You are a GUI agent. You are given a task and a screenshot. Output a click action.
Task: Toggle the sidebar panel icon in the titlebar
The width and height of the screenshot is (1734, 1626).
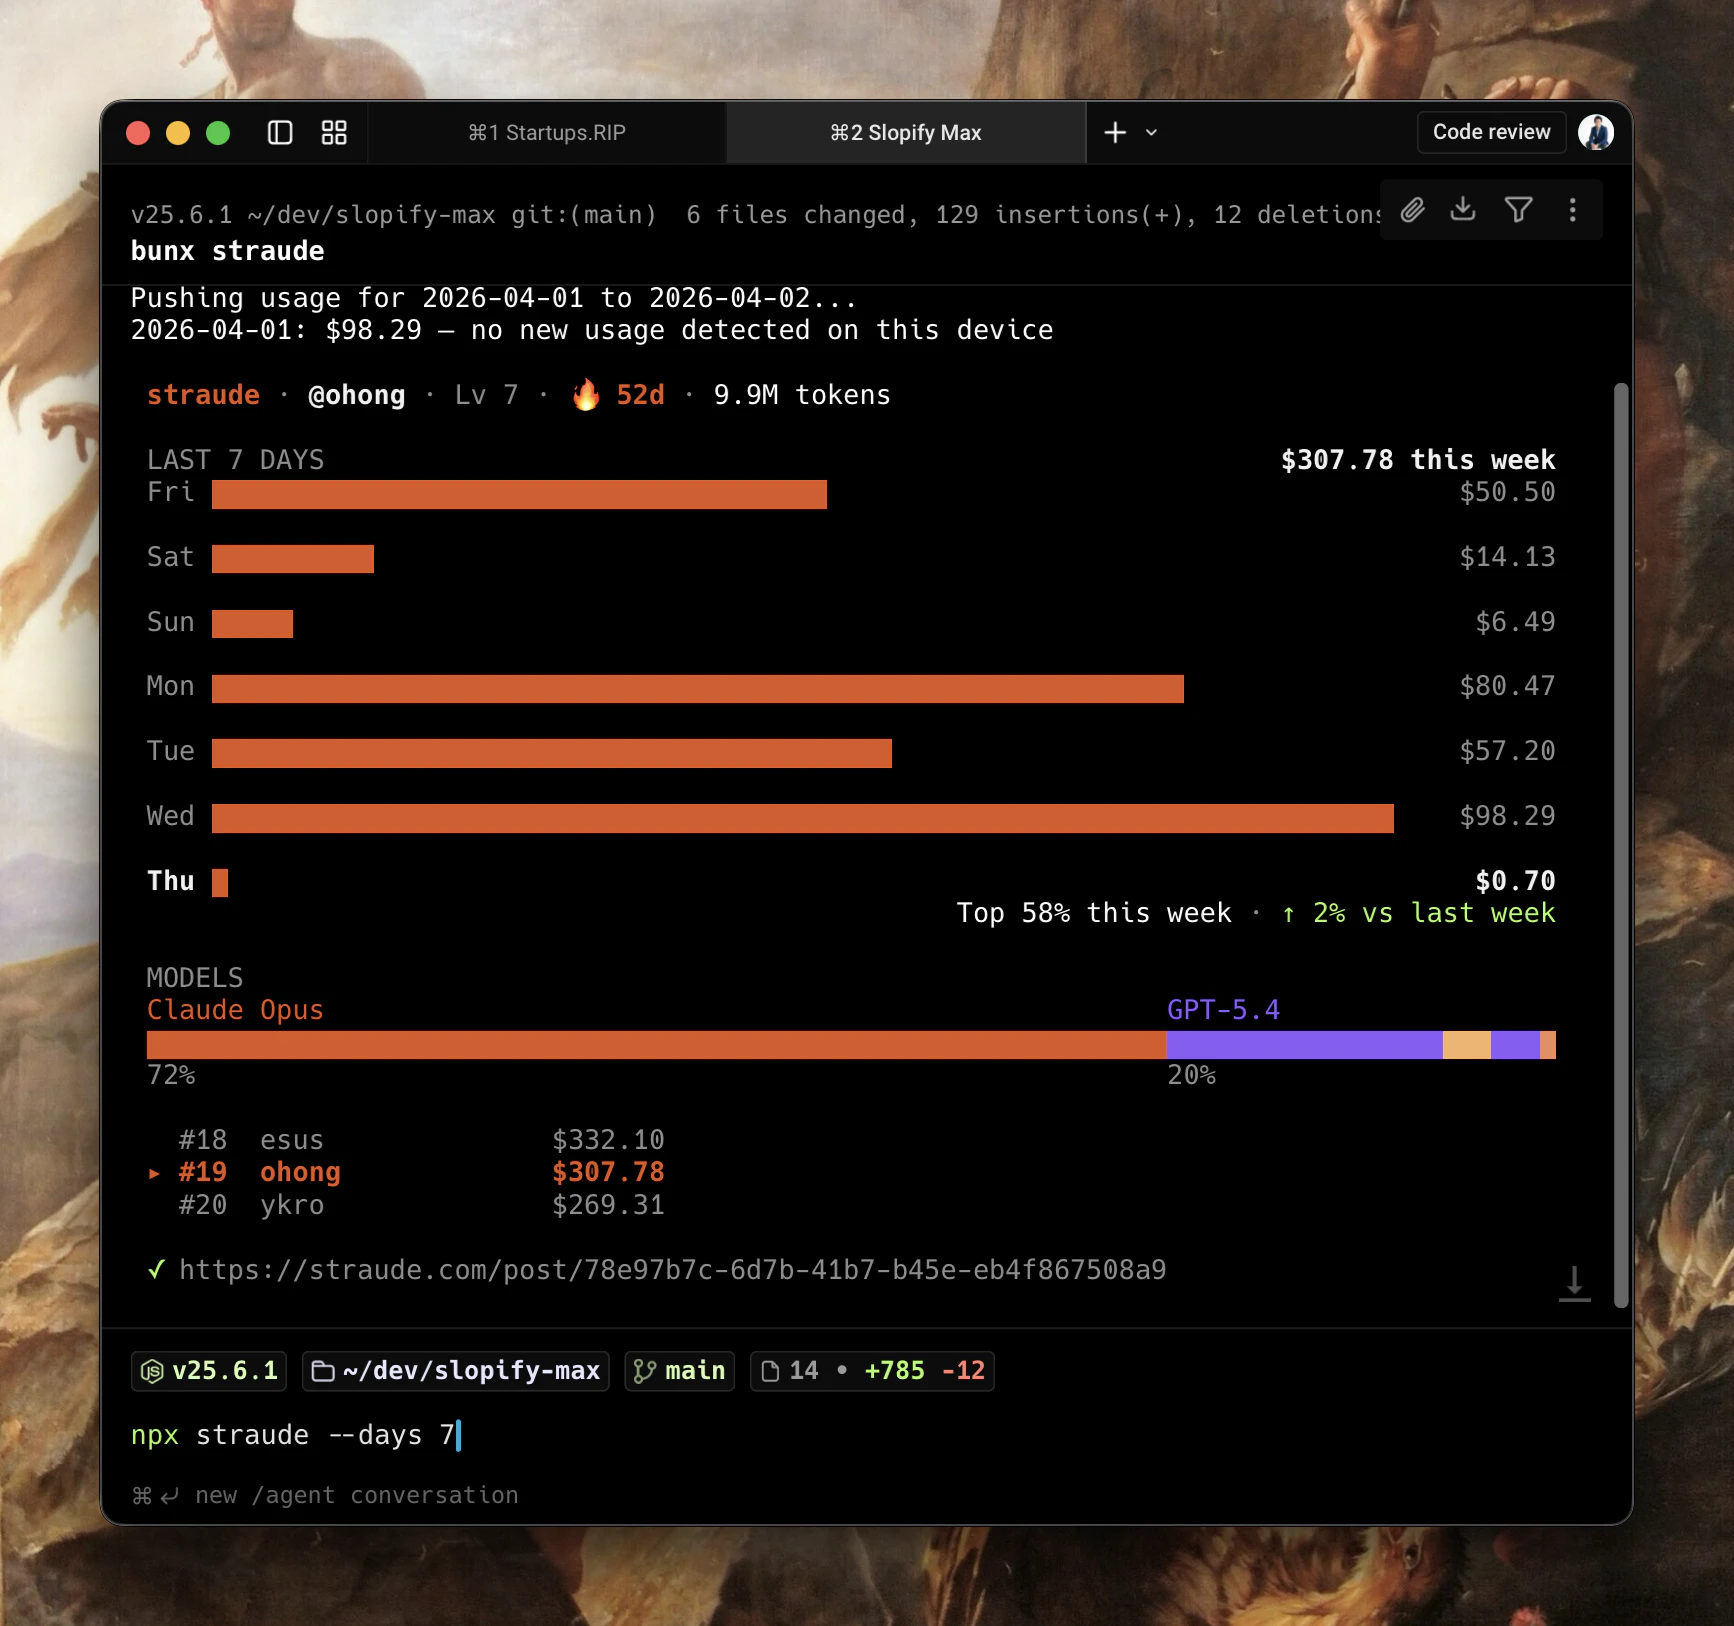(280, 132)
